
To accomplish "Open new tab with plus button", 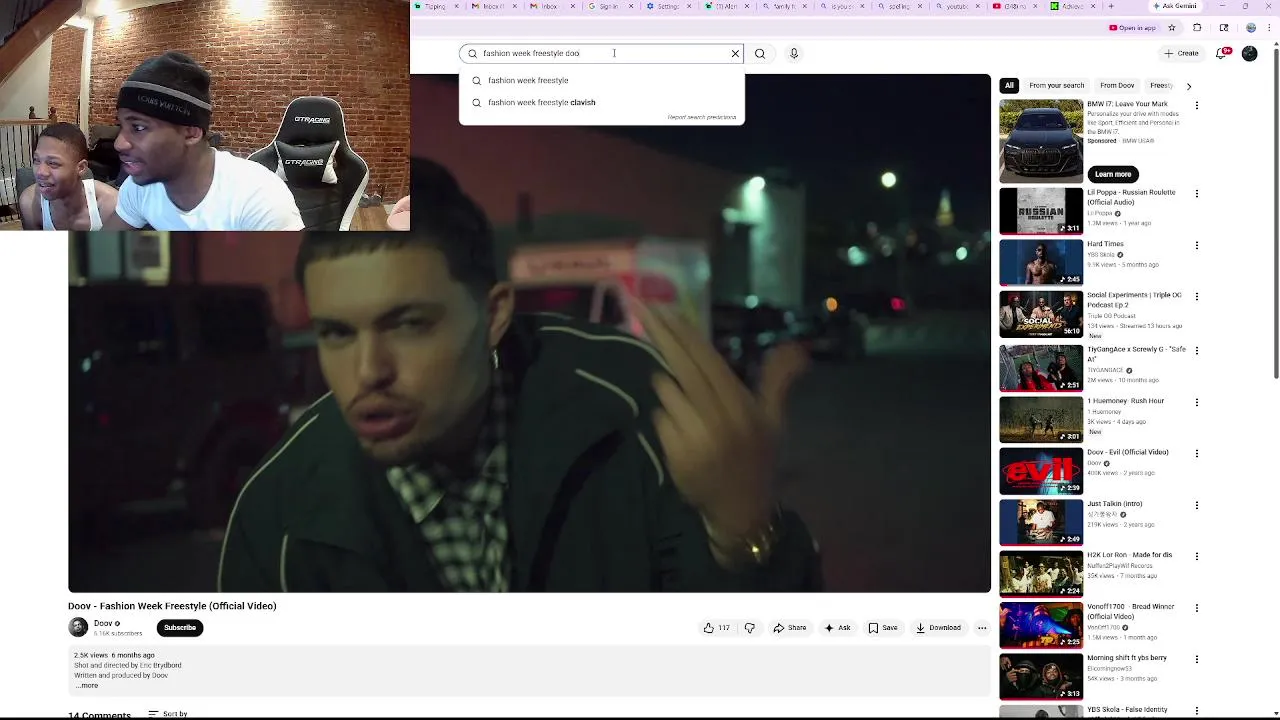I will (x=1111, y=6).
